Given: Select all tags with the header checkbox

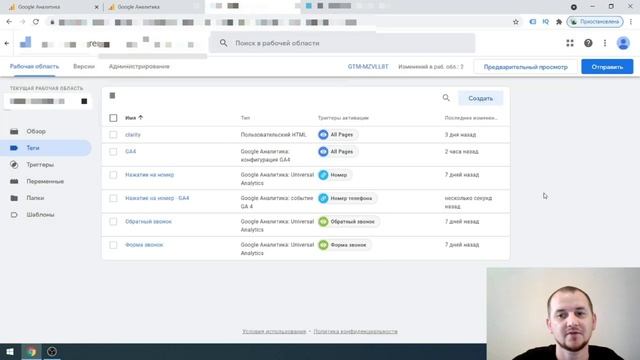Looking at the screenshot, I should coord(113,118).
